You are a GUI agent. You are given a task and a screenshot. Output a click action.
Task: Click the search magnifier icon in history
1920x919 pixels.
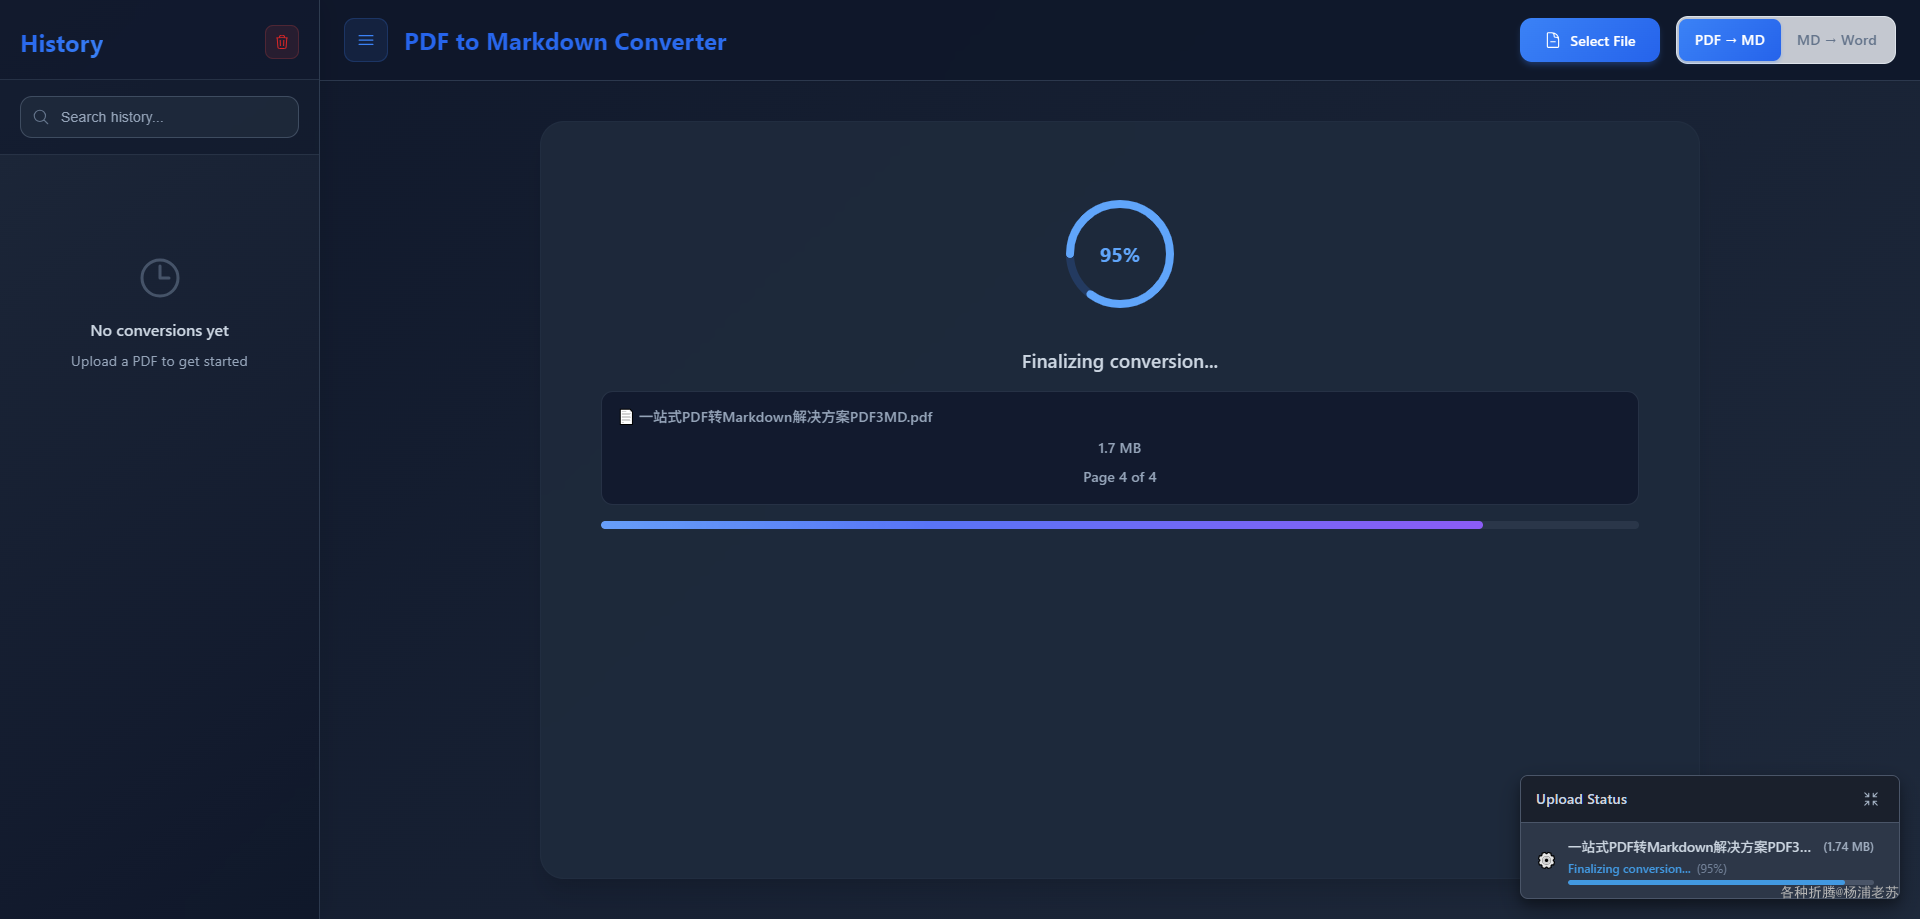41,117
